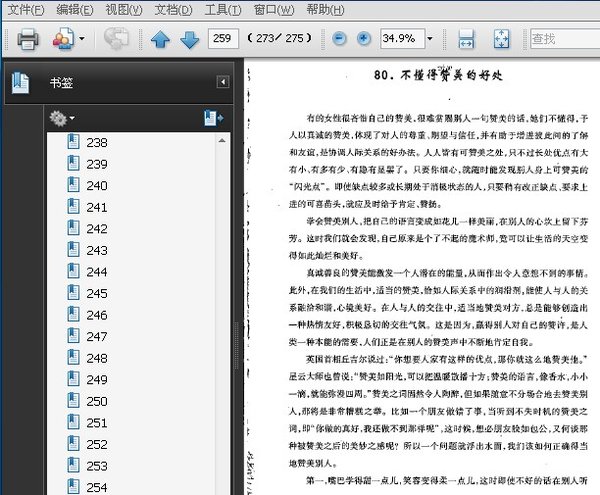Screen dimensions: 600x495
Task: Toggle the bookmarks panel icon on left sidebar
Action: pyautogui.click(x=20, y=84)
